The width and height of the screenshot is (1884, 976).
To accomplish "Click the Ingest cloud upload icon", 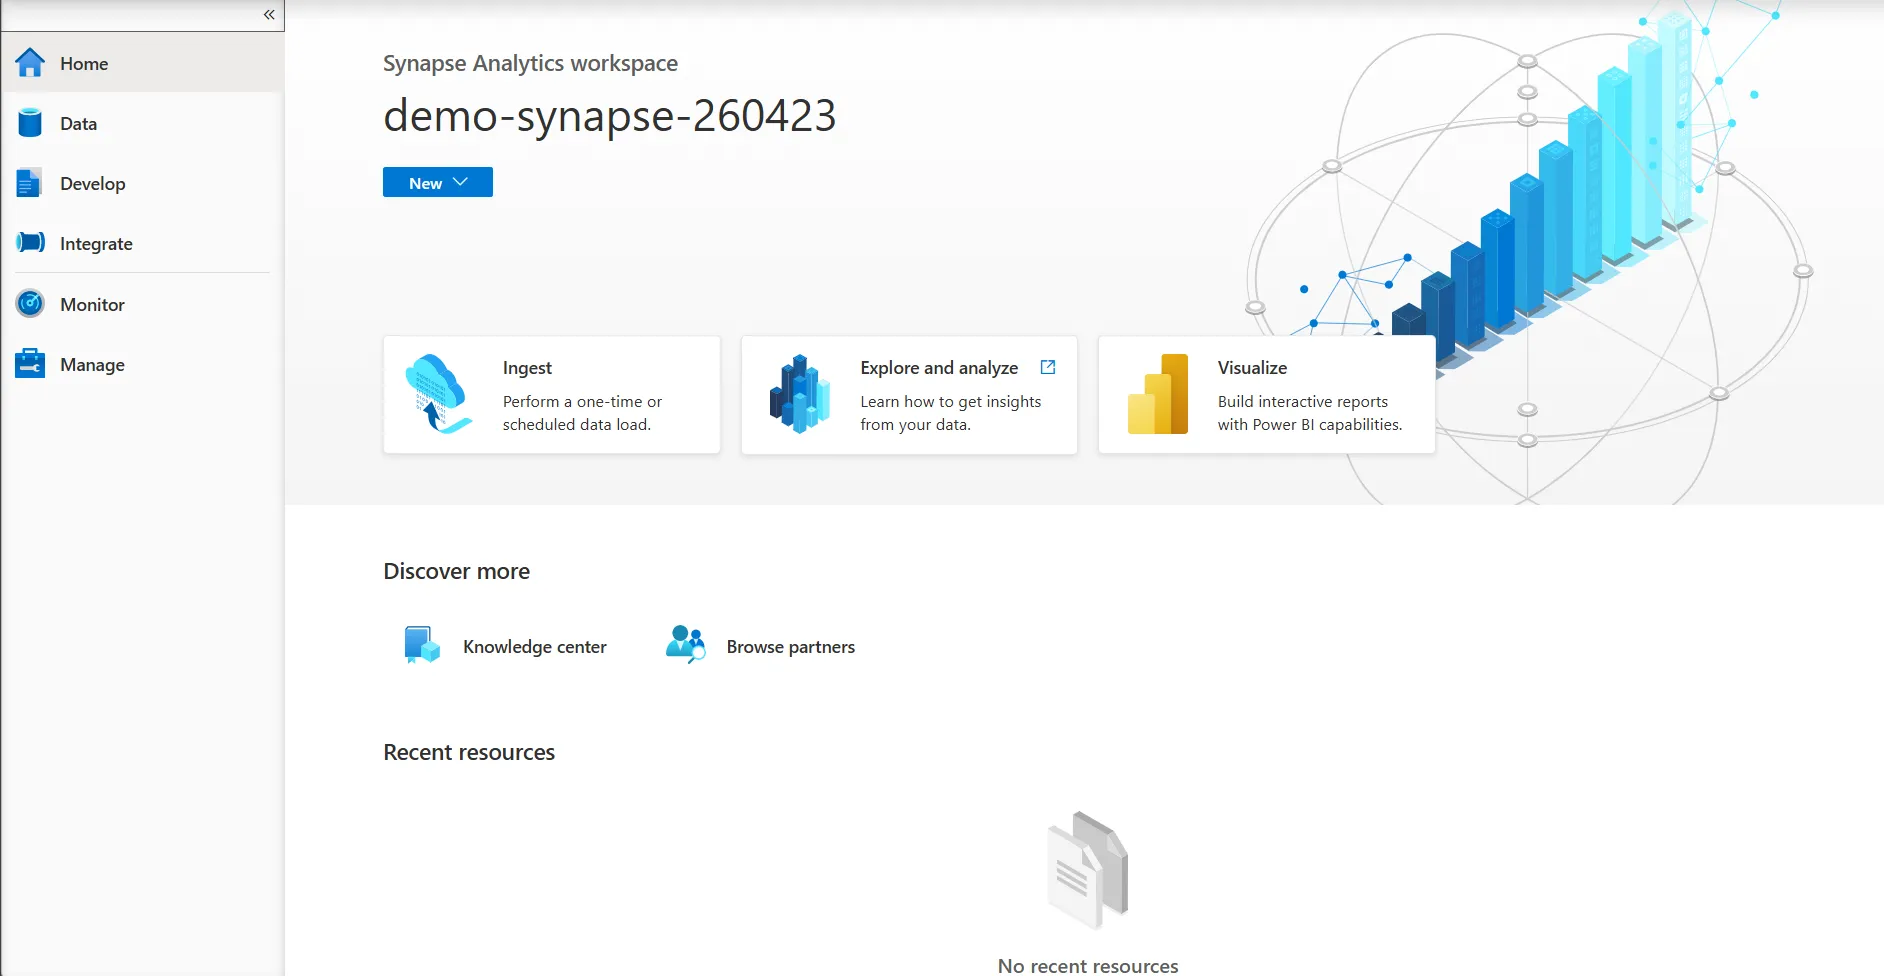I will pos(438,394).
